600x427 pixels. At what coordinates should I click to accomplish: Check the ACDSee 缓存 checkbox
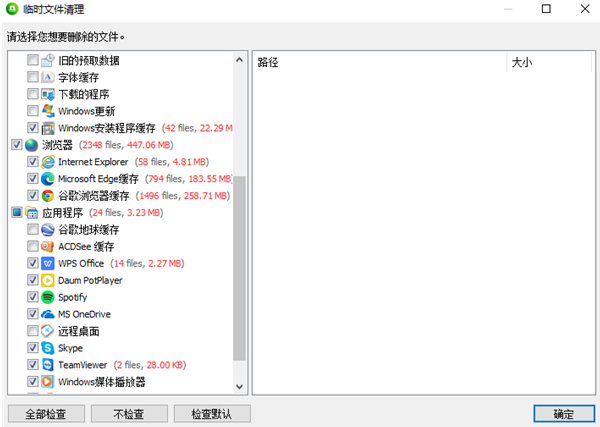click(x=33, y=246)
